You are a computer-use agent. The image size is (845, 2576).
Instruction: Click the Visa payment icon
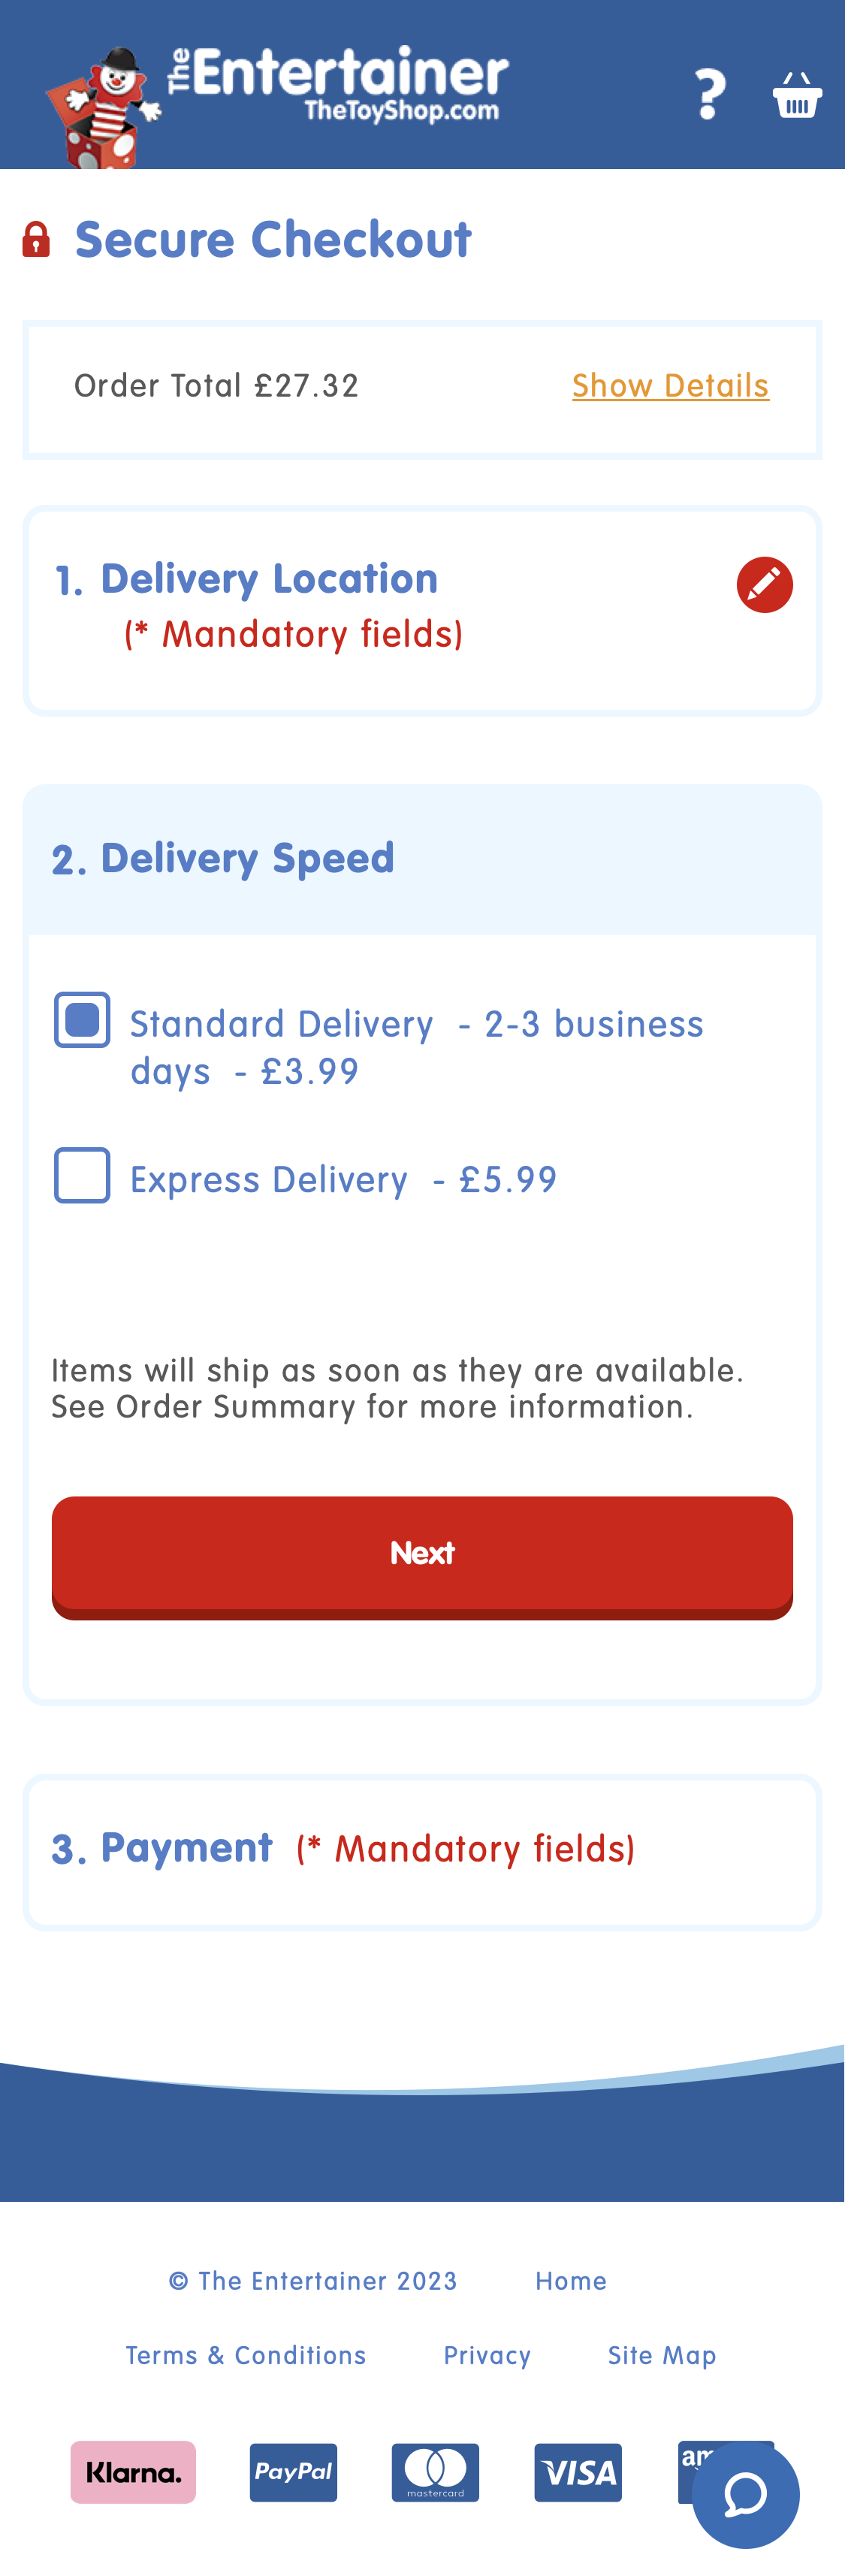578,2472
